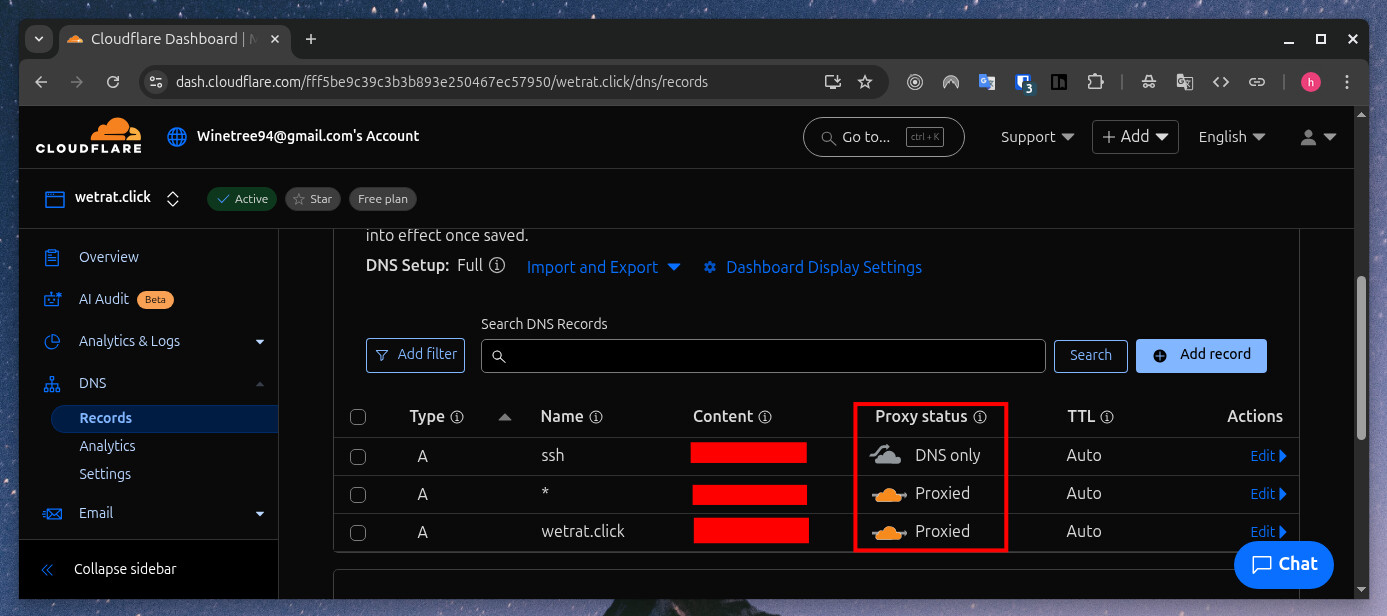Open the Add dropdown menu
Screen dimensions: 1387x616
pos(1135,137)
